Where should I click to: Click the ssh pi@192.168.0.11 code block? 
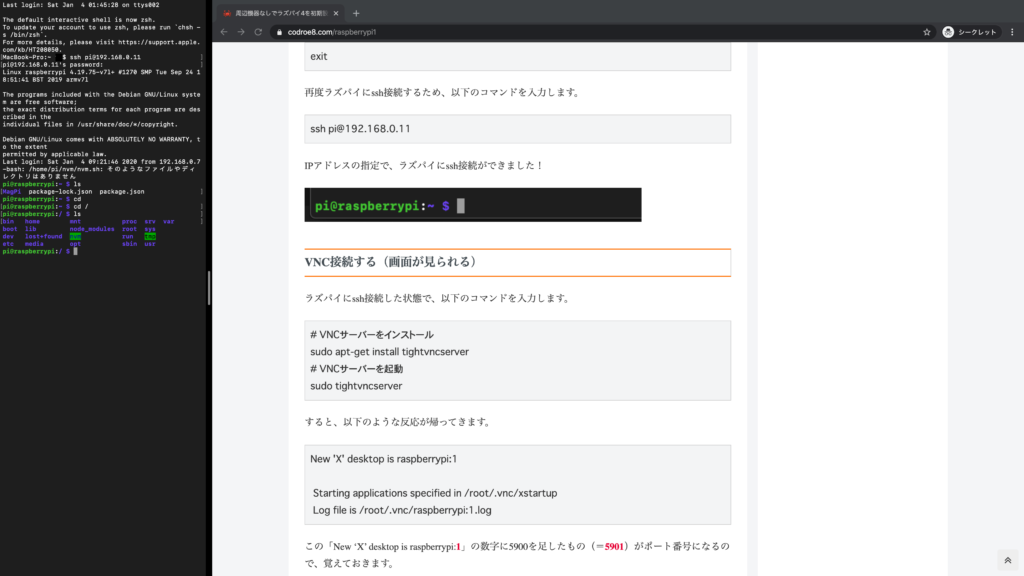click(517, 129)
